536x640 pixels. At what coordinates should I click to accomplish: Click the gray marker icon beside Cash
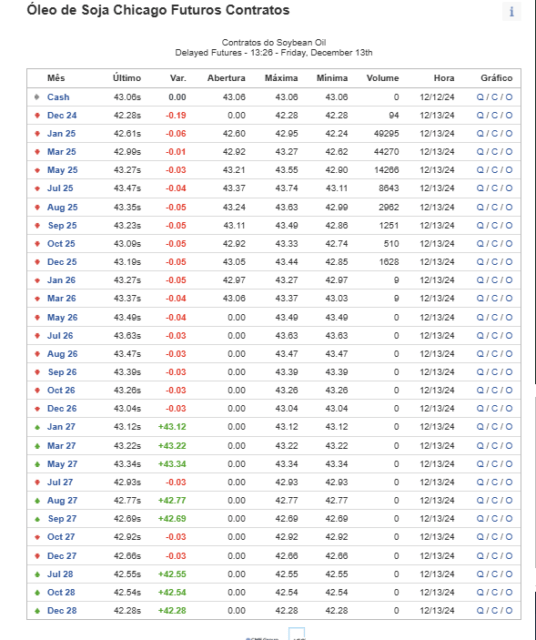click(37, 97)
